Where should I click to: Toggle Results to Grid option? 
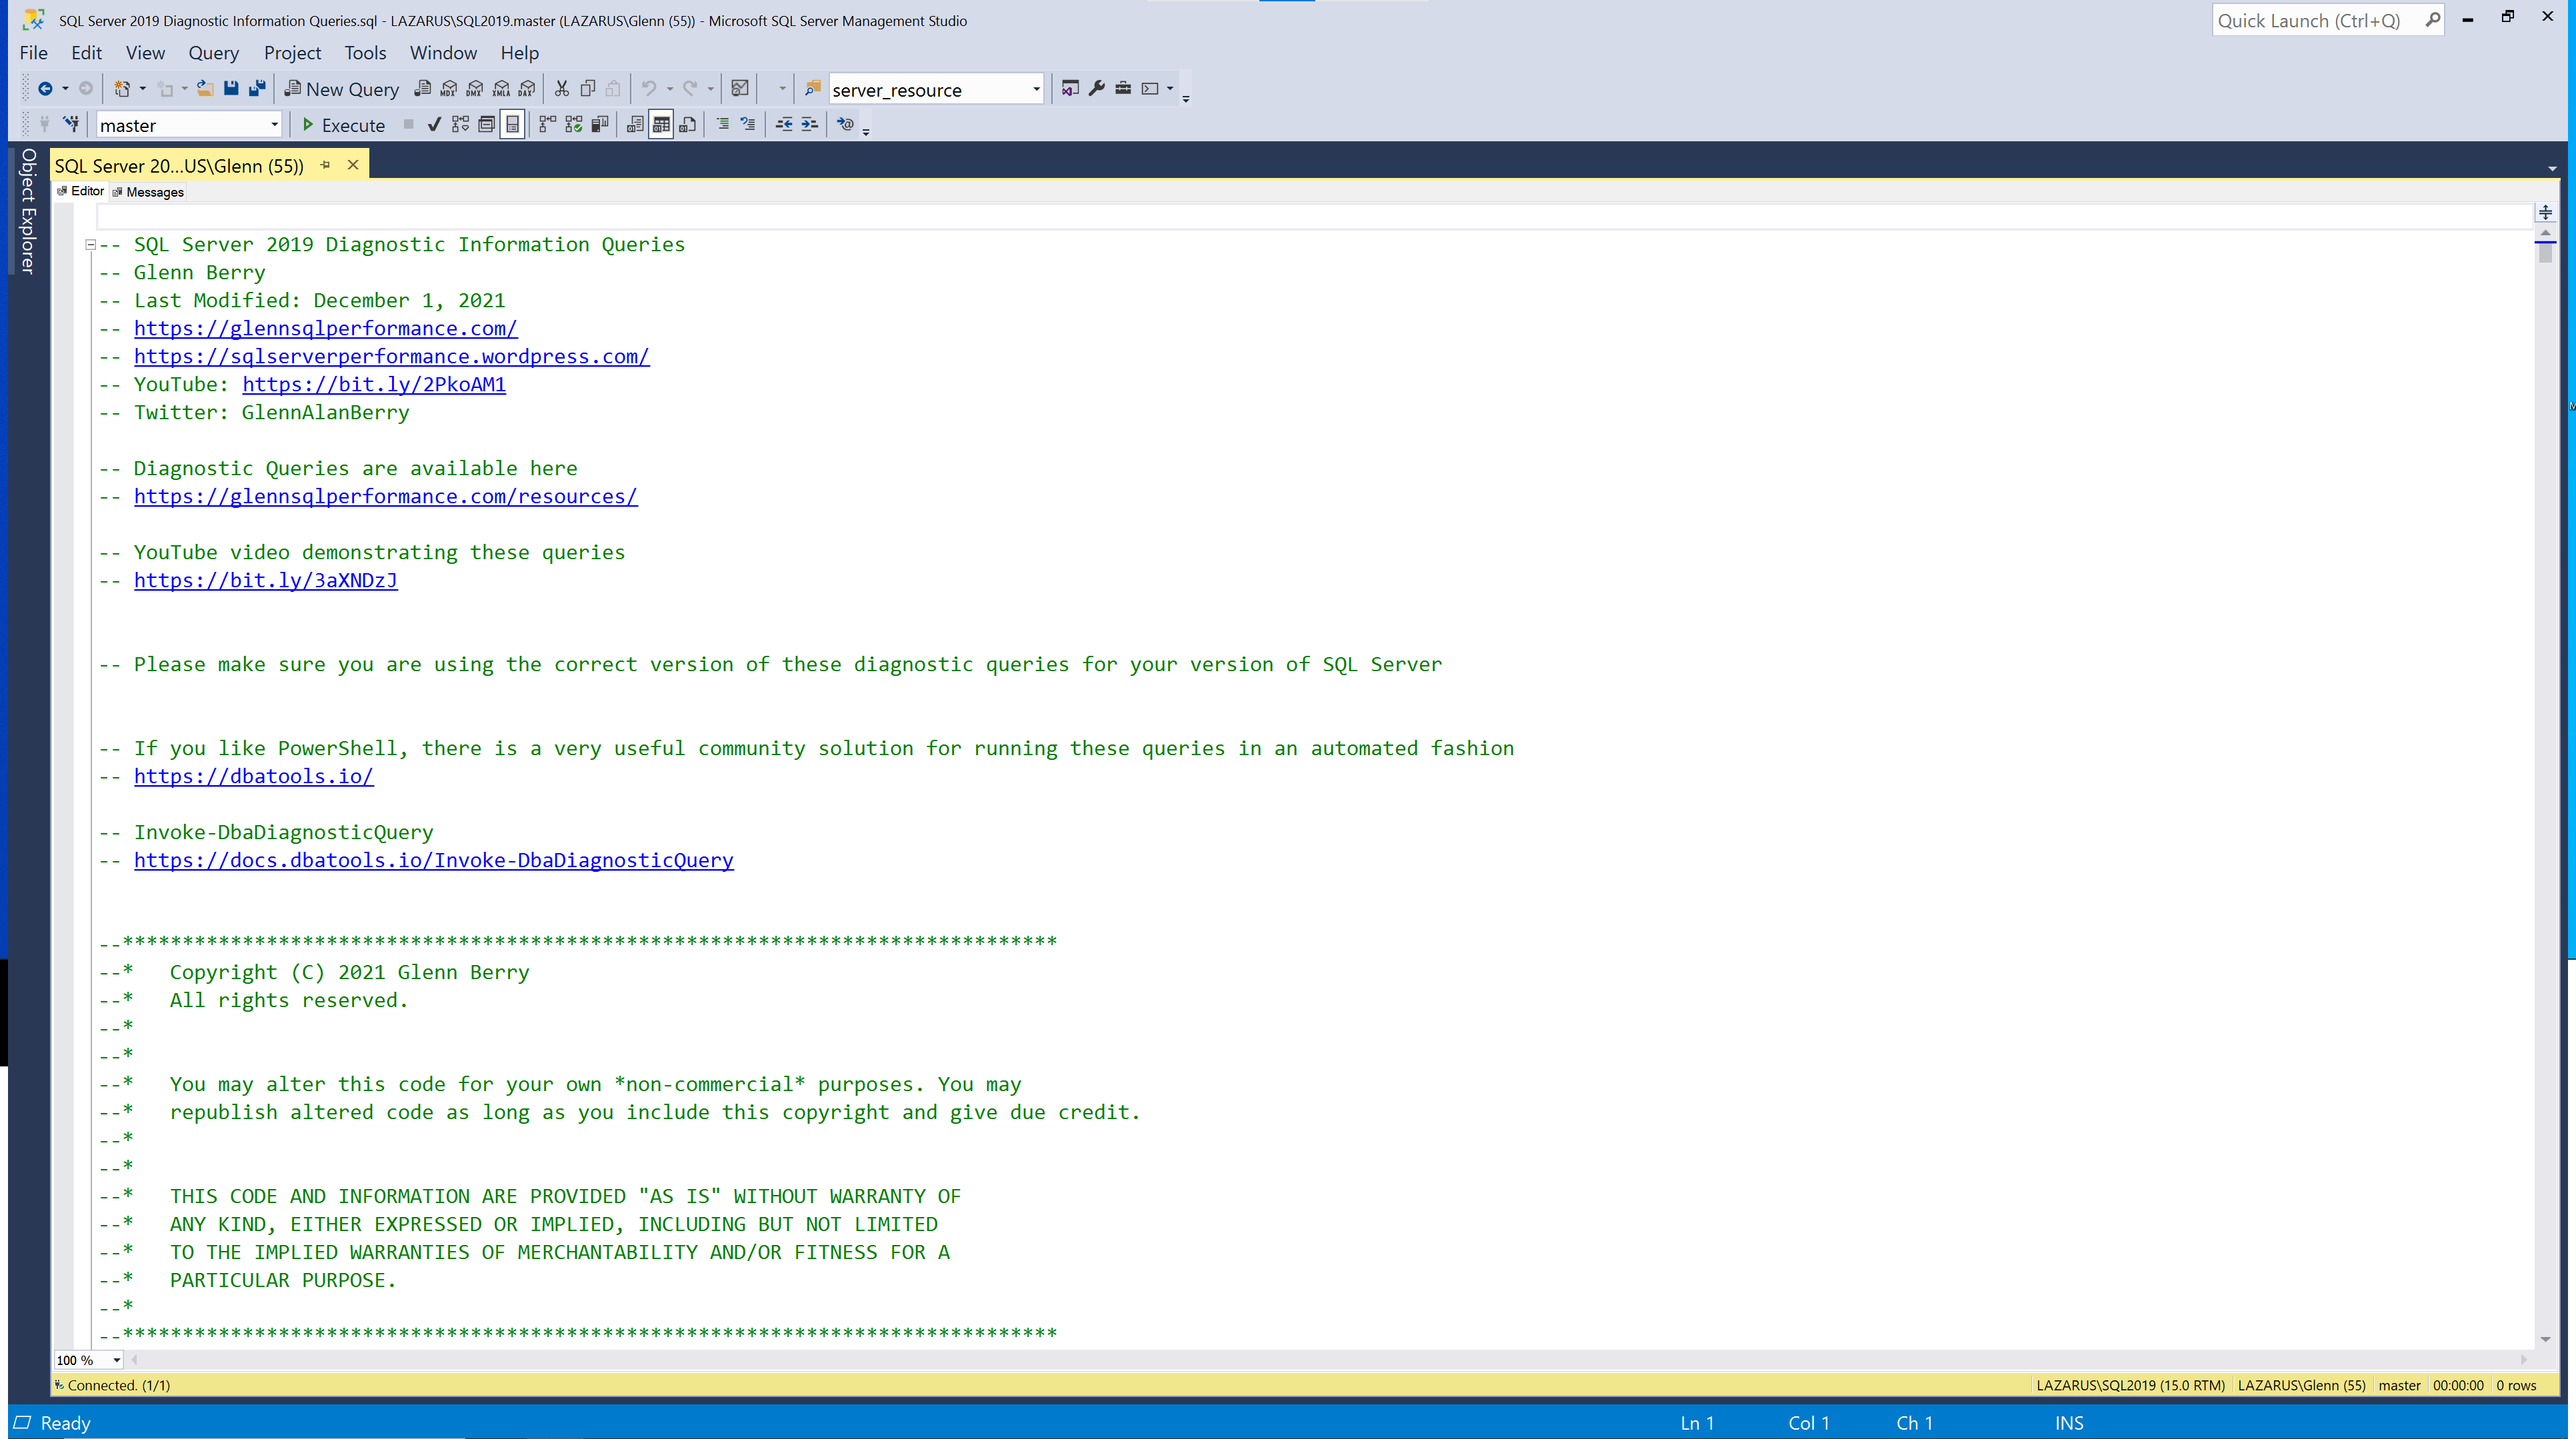(x=661, y=125)
